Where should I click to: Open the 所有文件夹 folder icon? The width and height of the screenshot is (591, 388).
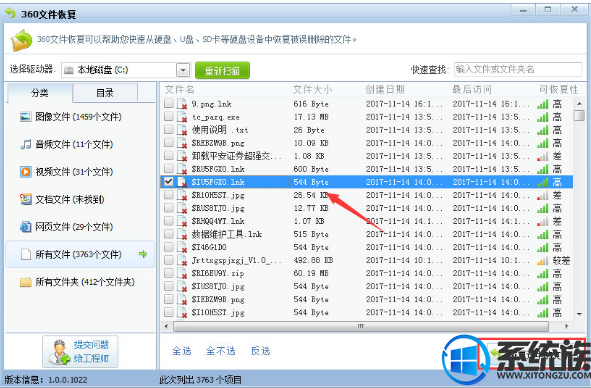click(25, 282)
